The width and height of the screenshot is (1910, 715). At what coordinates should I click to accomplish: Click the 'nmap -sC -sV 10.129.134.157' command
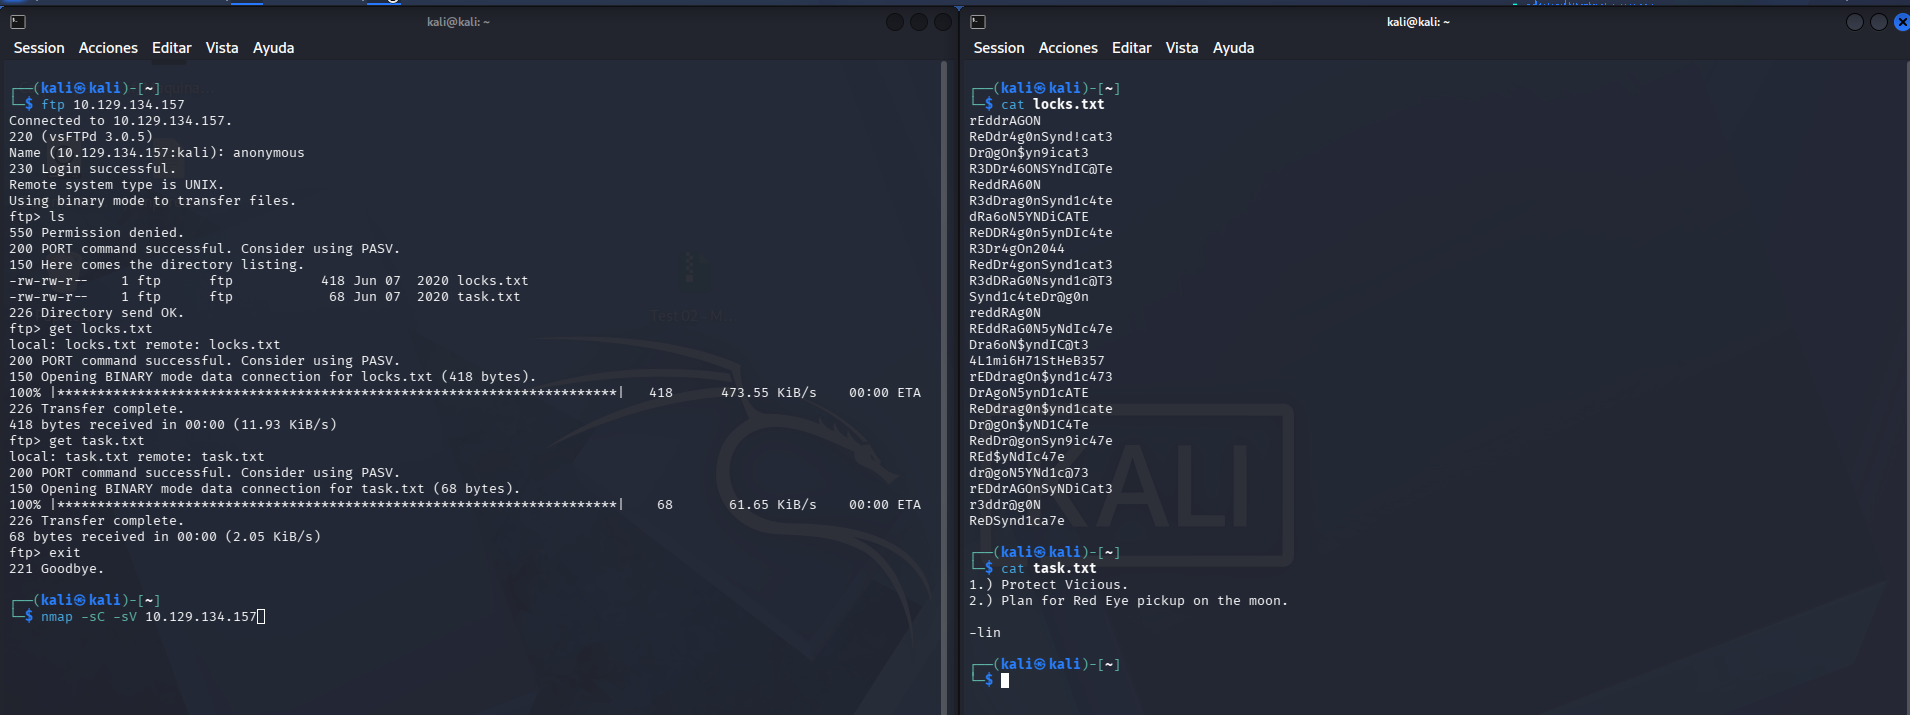point(149,617)
